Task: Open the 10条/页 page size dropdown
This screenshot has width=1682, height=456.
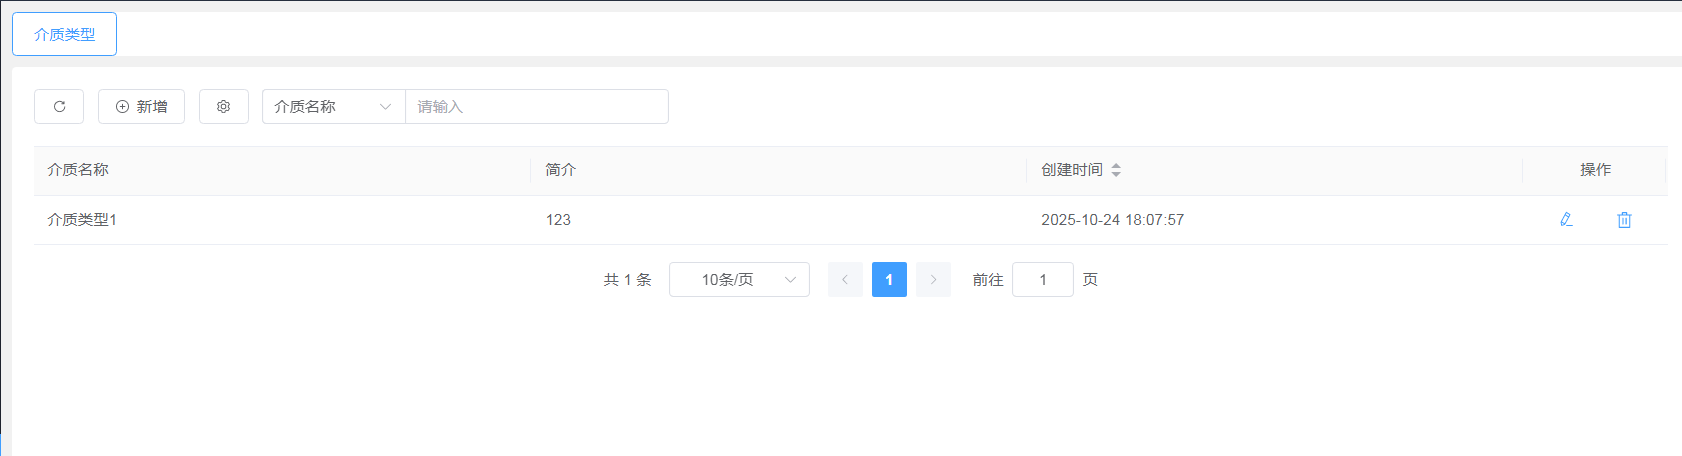Action: tap(739, 280)
